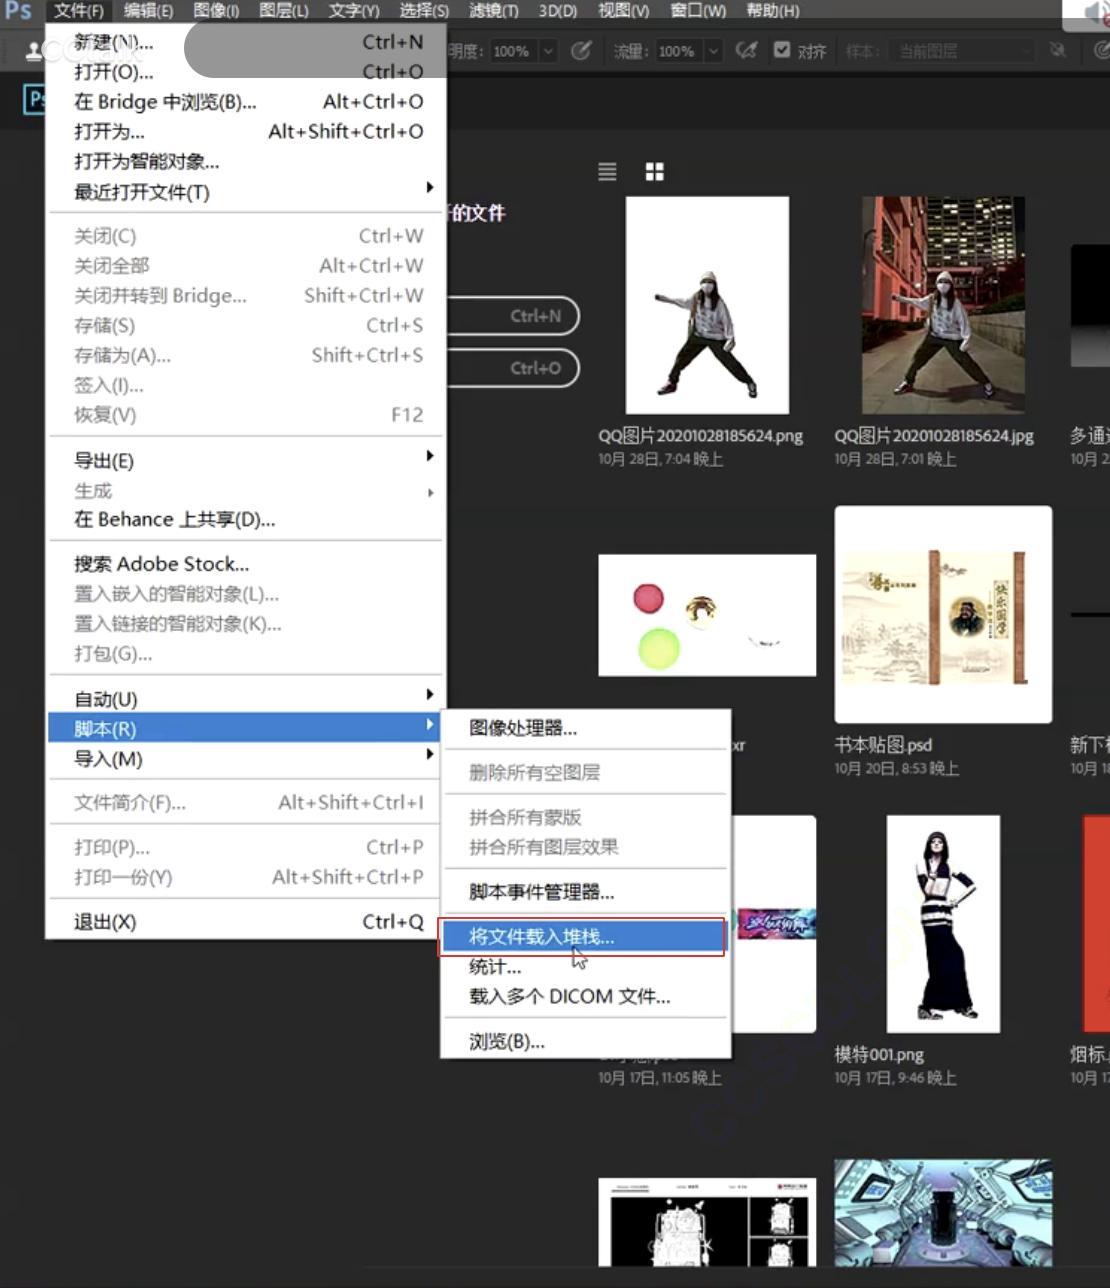Select 图像处理器... in the scripts submenu
This screenshot has height=1288, width=1110.
pos(585,728)
